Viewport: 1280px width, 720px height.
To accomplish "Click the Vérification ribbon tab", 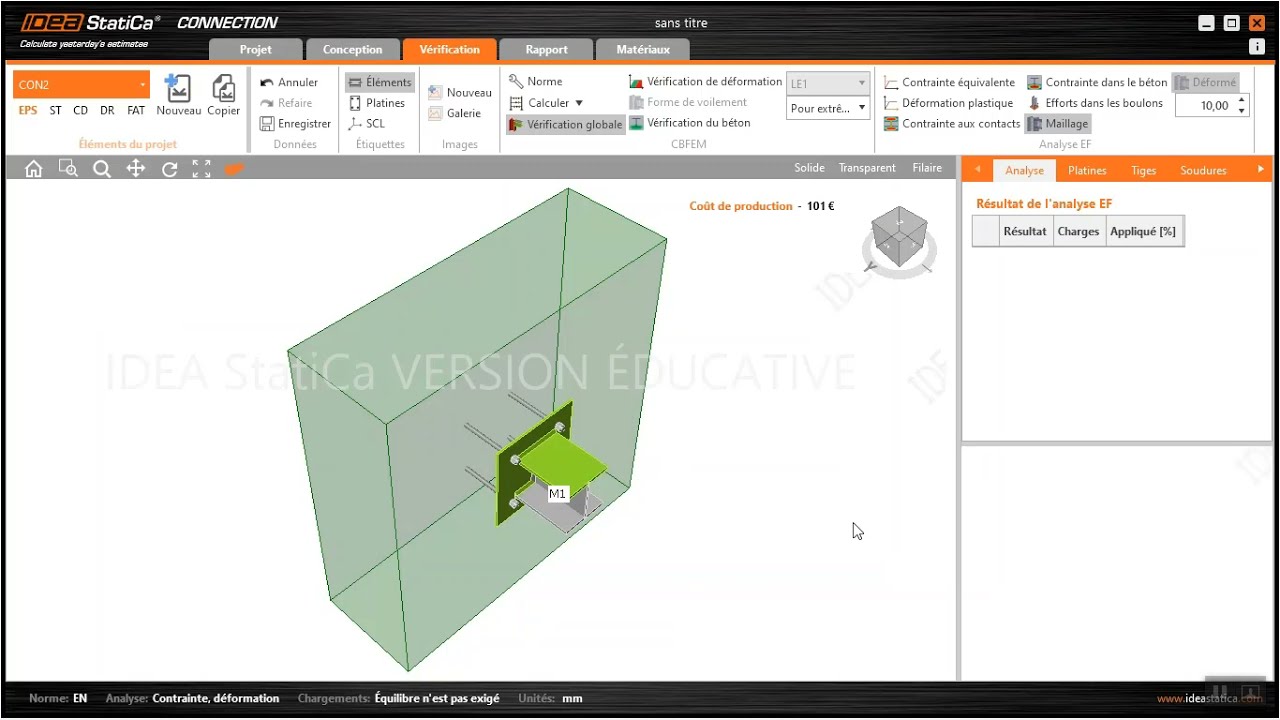I will point(450,49).
